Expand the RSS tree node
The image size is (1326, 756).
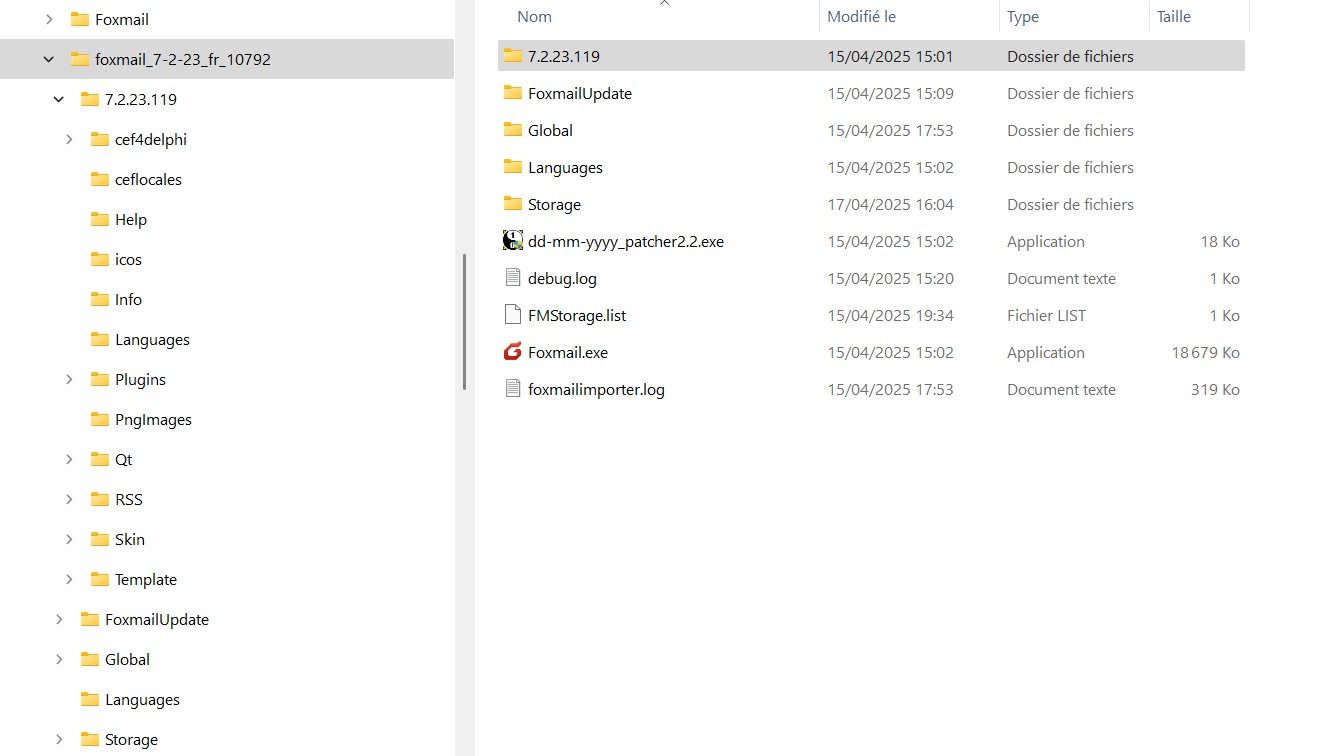pos(69,499)
